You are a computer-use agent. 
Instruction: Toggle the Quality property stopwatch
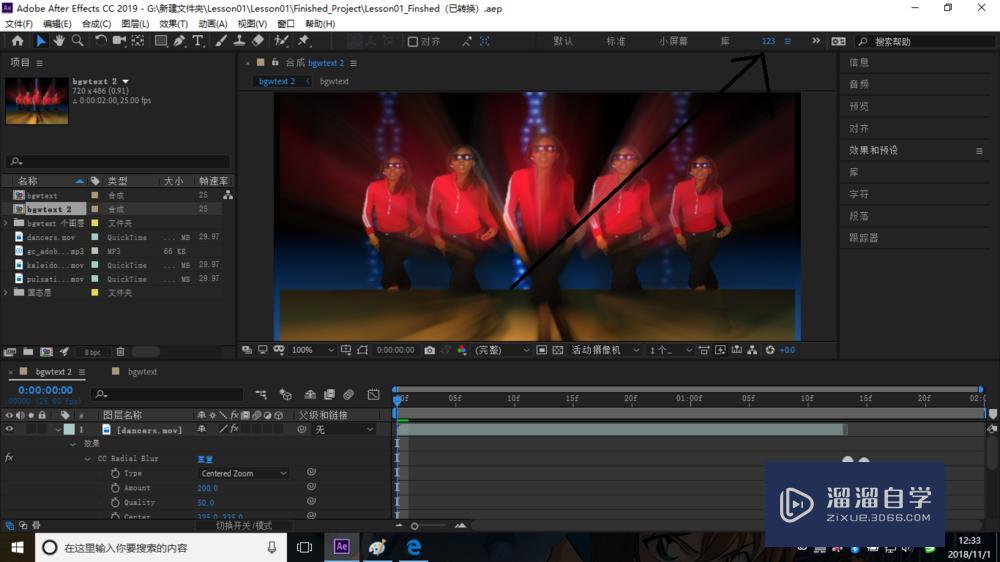115,503
